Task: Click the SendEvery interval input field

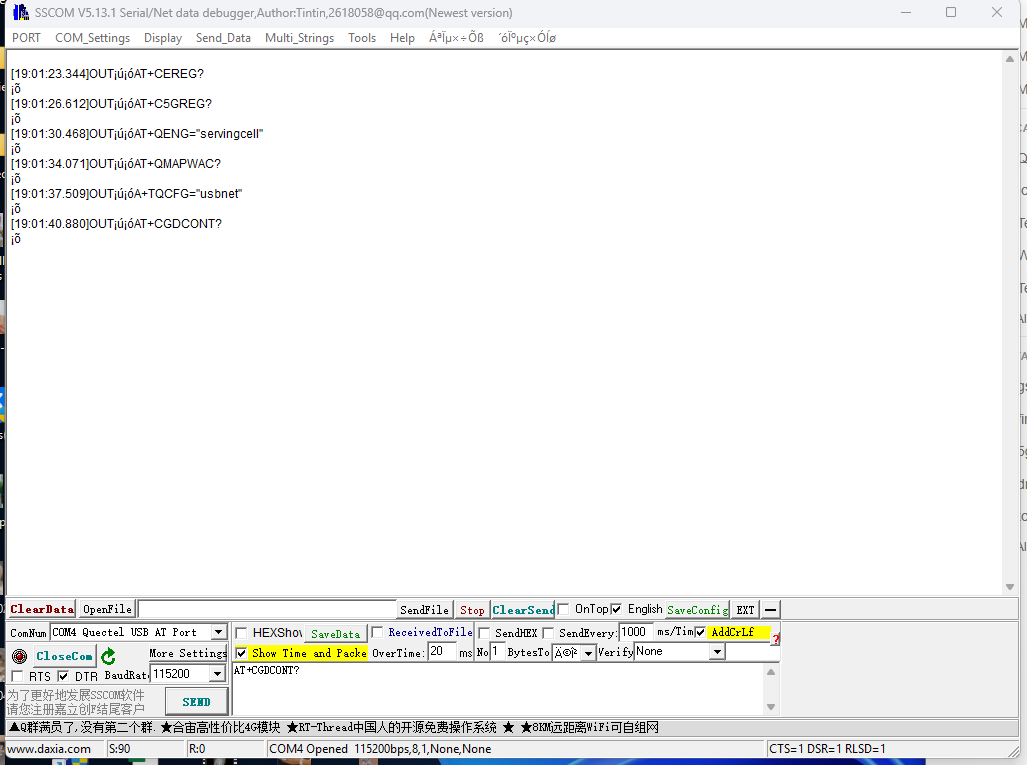Action: click(635, 632)
